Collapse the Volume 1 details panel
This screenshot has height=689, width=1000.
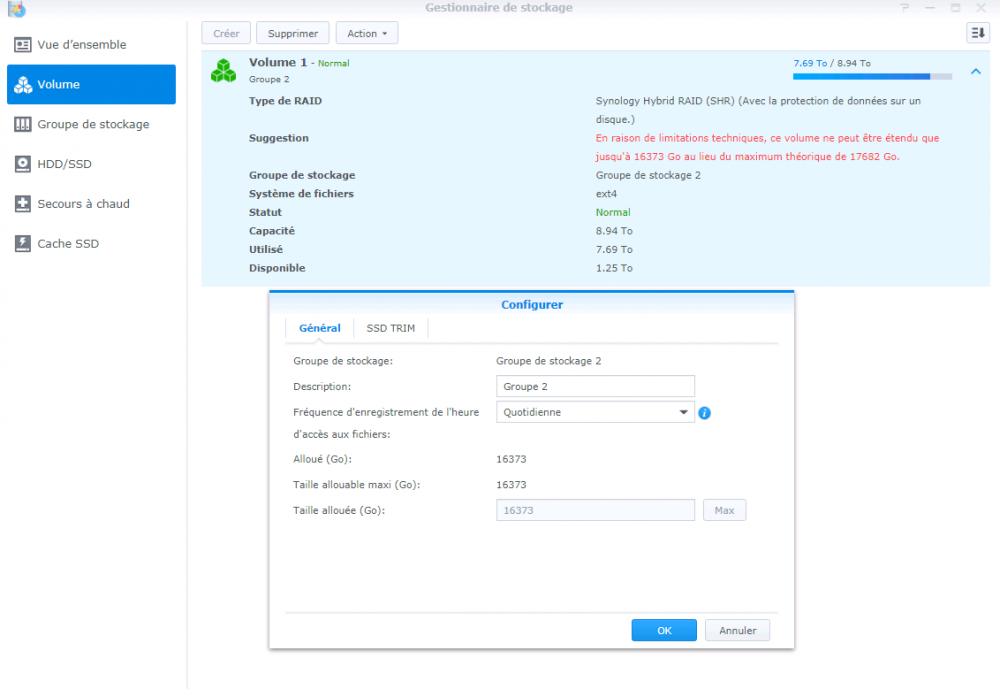(x=976, y=71)
